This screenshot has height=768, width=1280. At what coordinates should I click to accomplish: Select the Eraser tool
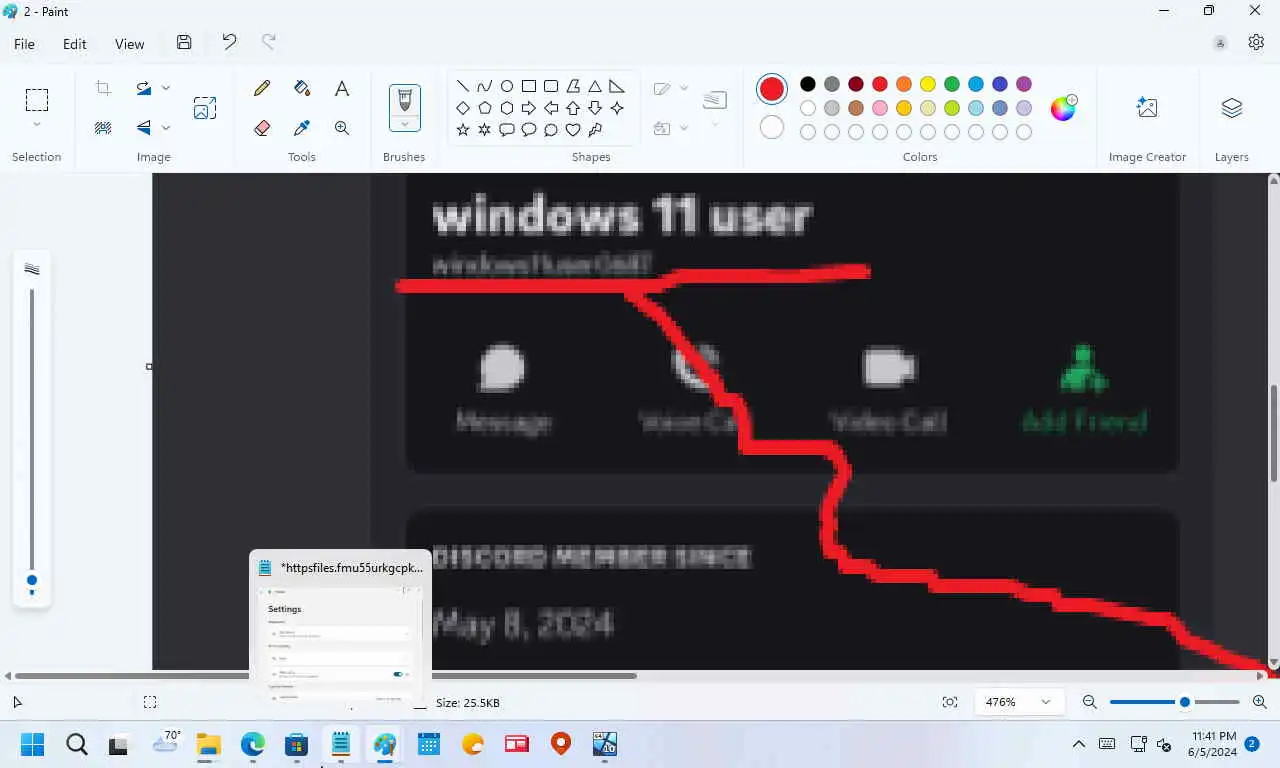[262, 128]
